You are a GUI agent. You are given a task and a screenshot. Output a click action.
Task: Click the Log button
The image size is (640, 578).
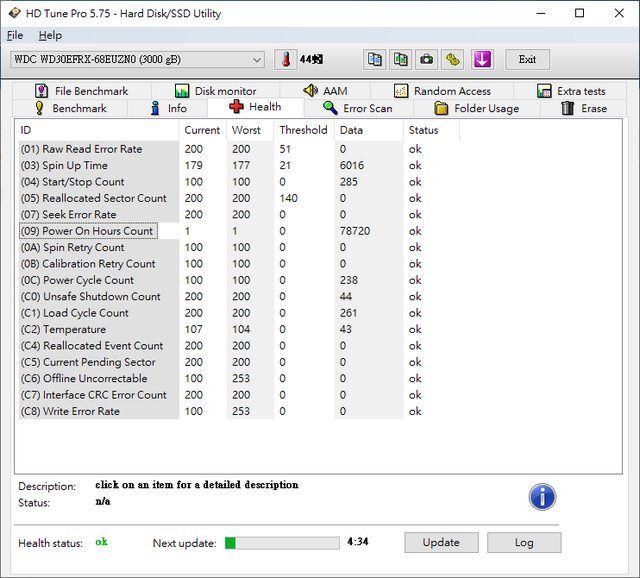coord(524,542)
